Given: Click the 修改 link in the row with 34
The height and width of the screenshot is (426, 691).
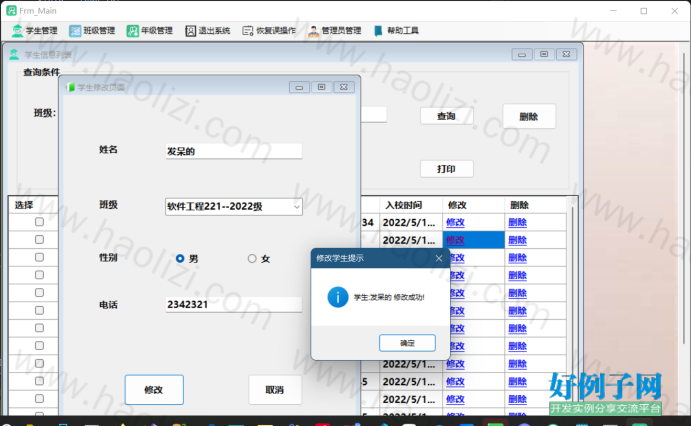Looking at the screenshot, I should pyautogui.click(x=455, y=222).
